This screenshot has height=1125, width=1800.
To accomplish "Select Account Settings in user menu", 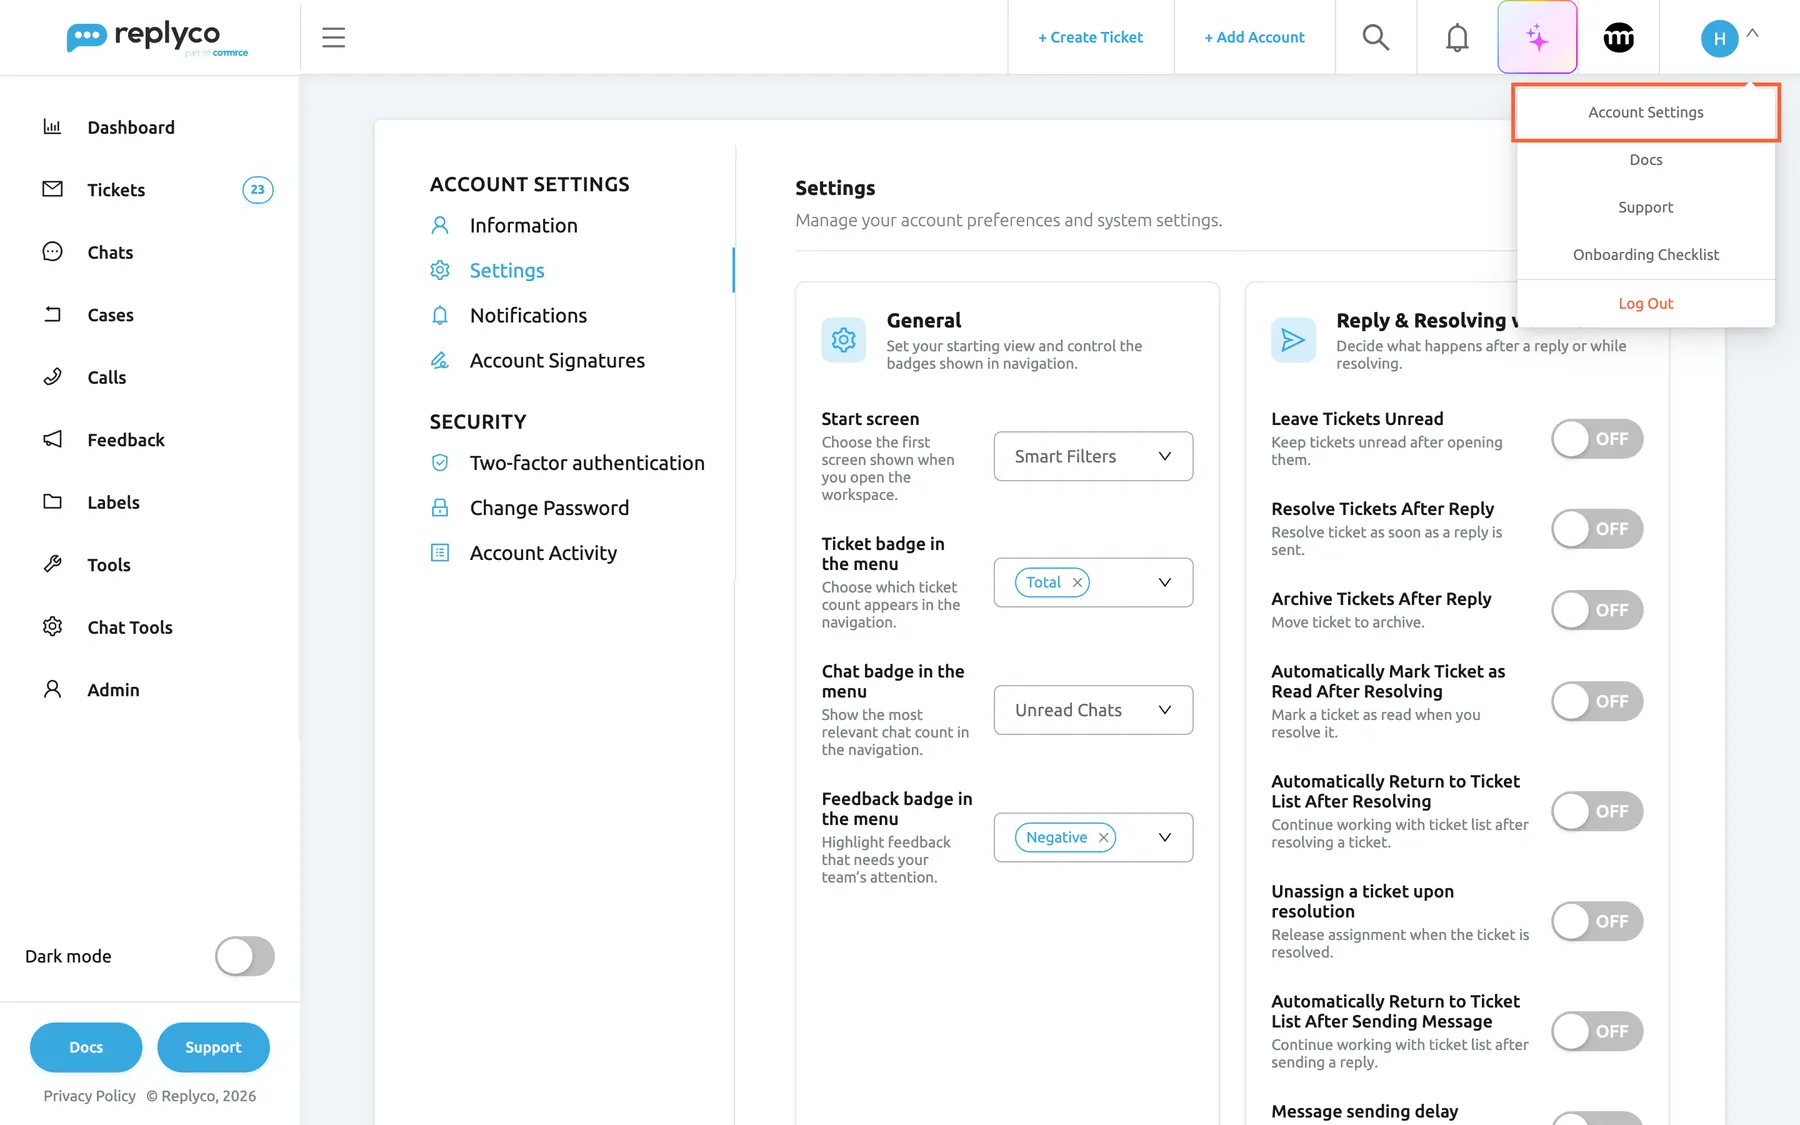I will coord(1646,112).
